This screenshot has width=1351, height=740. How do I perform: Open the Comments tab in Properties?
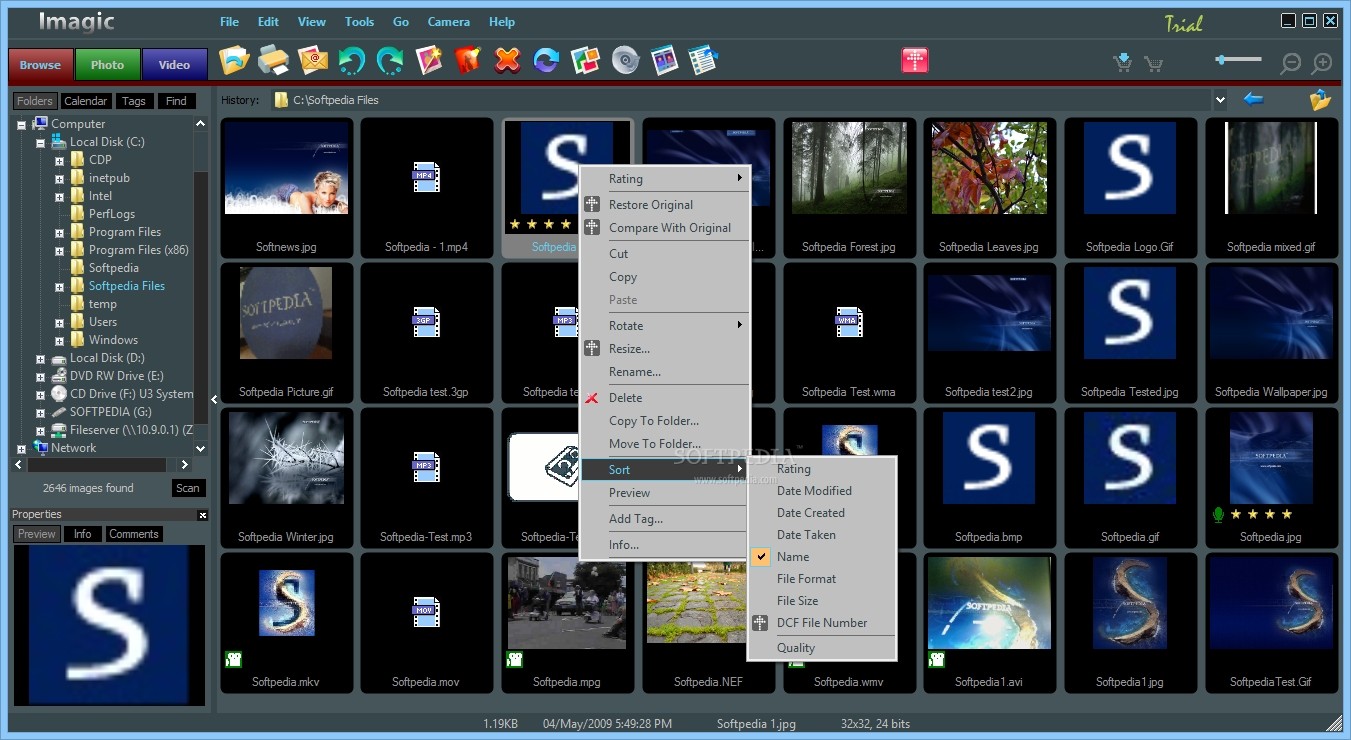point(134,534)
